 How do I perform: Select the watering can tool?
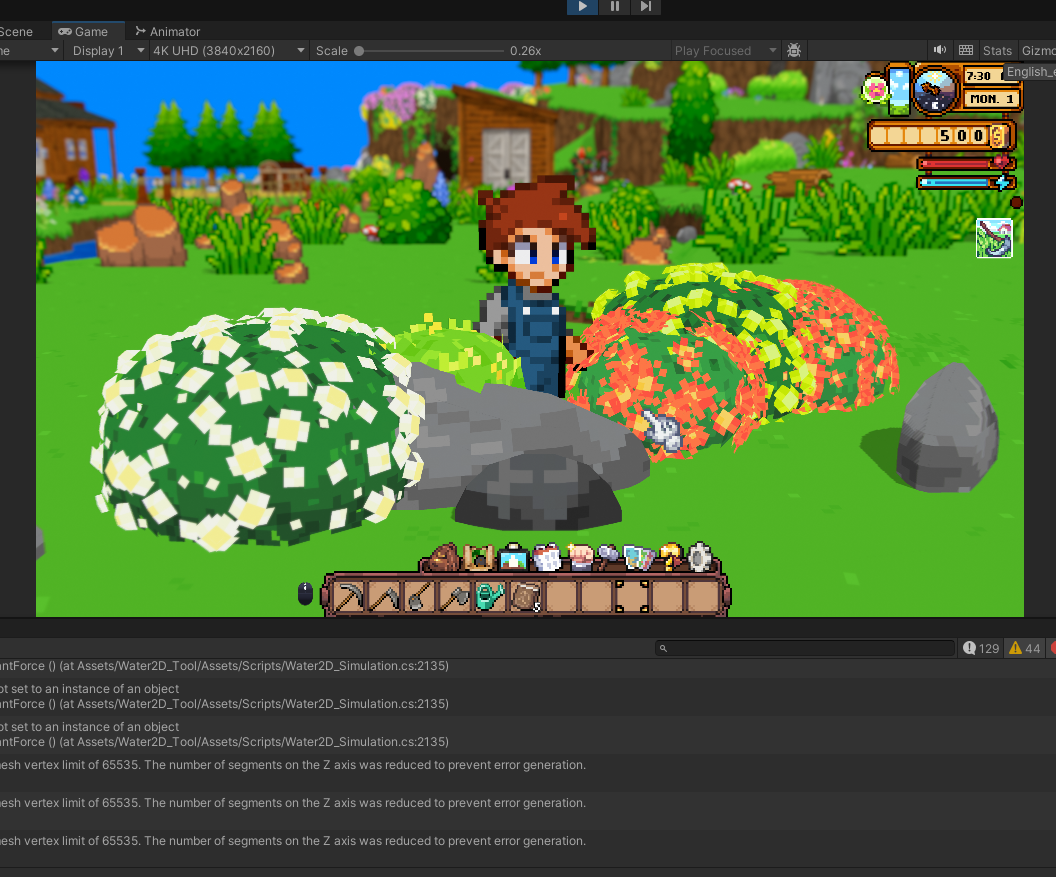(x=489, y=597)
